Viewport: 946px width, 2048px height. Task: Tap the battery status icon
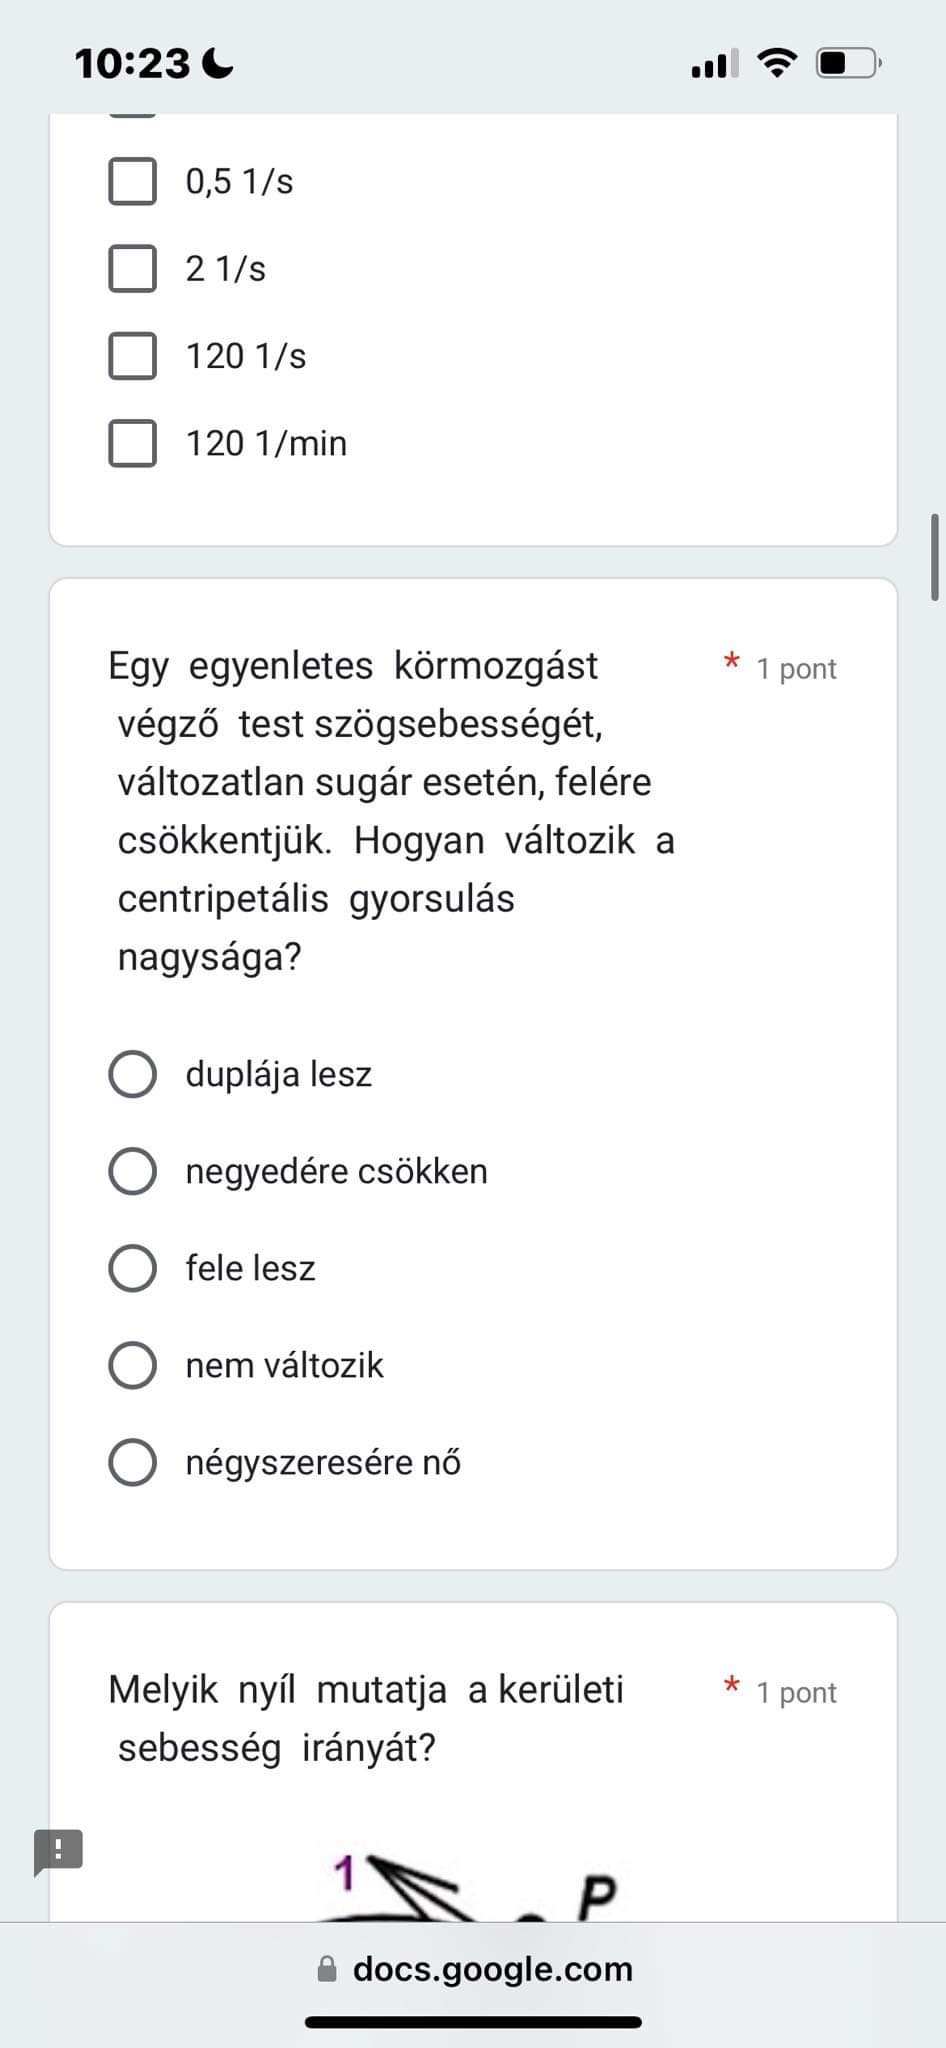coord(848,64)
